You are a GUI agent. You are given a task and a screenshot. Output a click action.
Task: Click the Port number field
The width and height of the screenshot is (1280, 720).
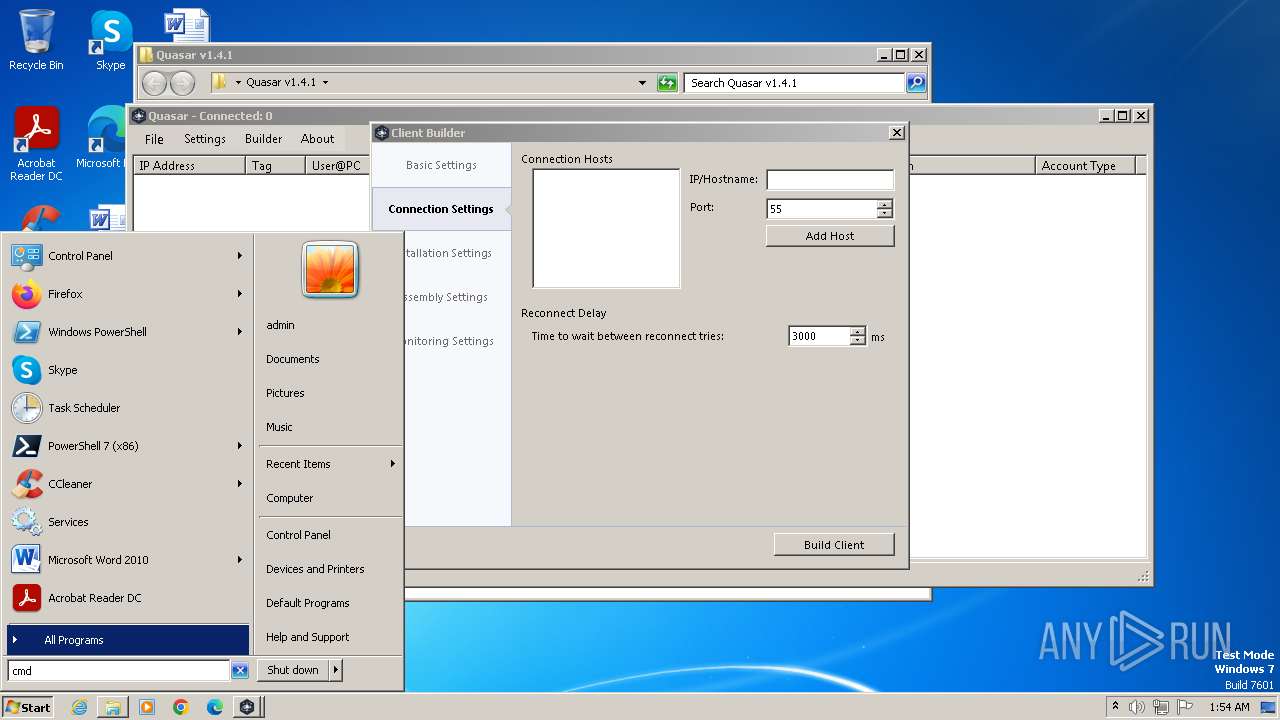821,209
